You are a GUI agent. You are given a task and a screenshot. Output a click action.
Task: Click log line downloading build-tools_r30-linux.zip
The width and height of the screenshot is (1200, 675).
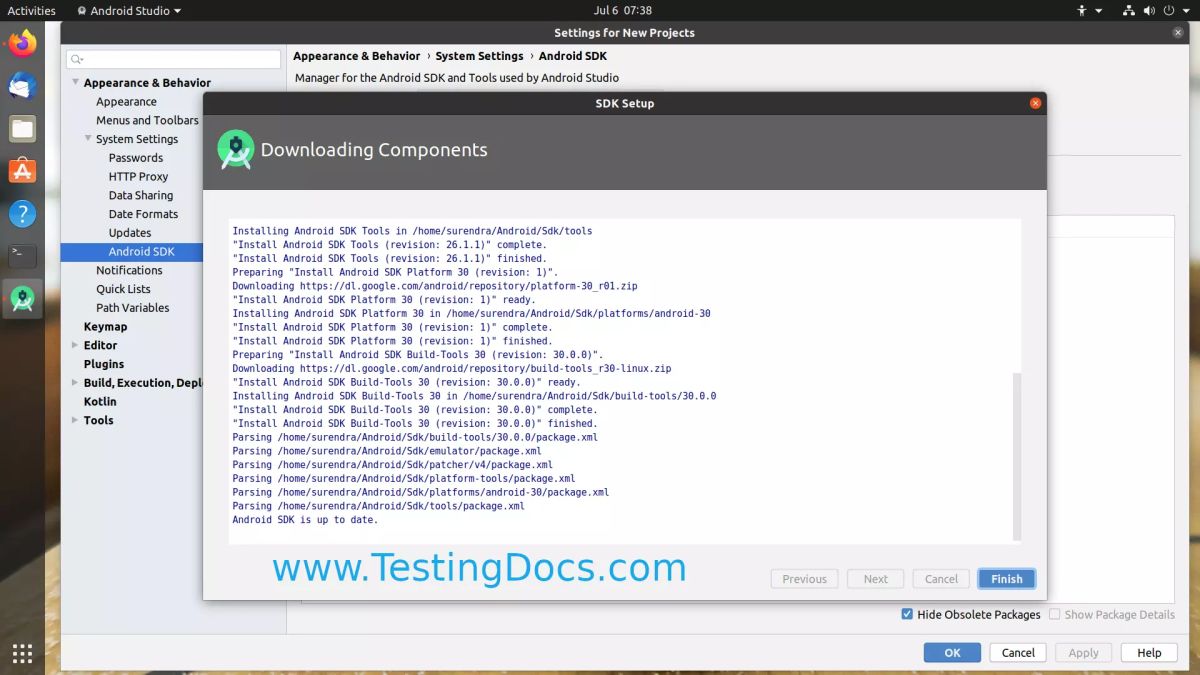(452, 369)
